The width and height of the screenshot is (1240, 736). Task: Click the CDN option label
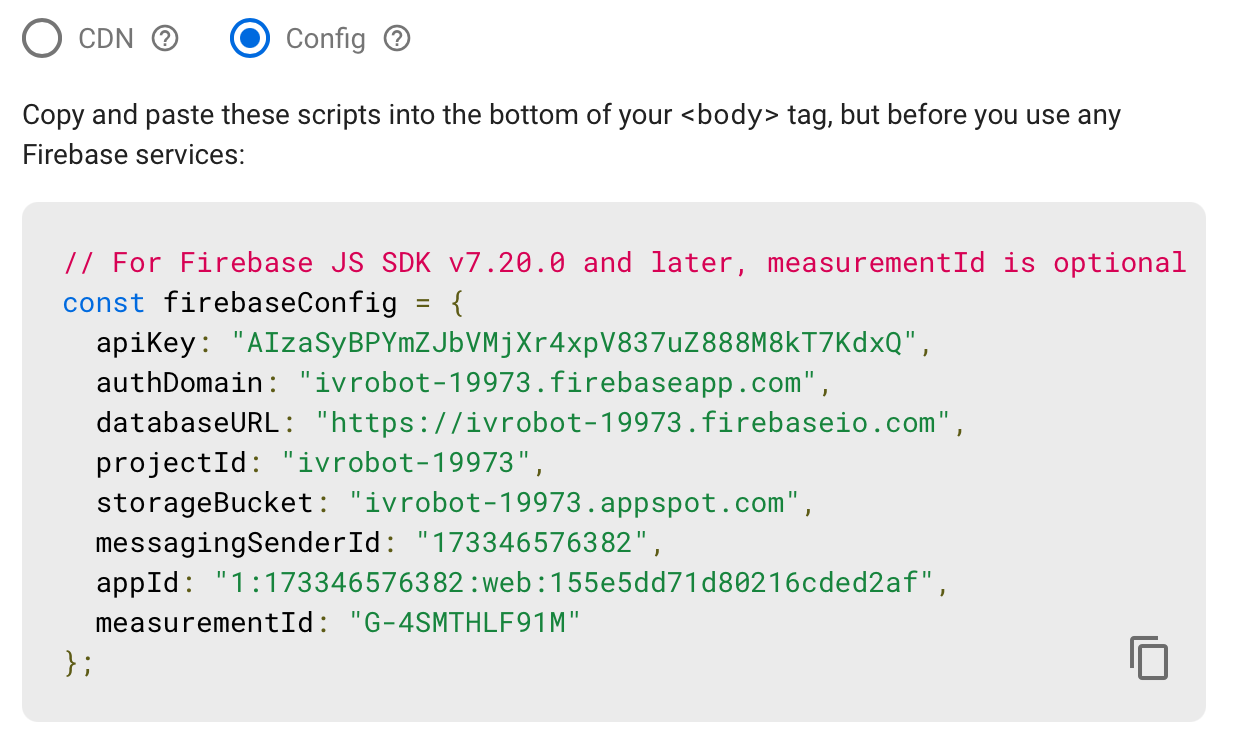pyautogui.click(x=106, y=39)
